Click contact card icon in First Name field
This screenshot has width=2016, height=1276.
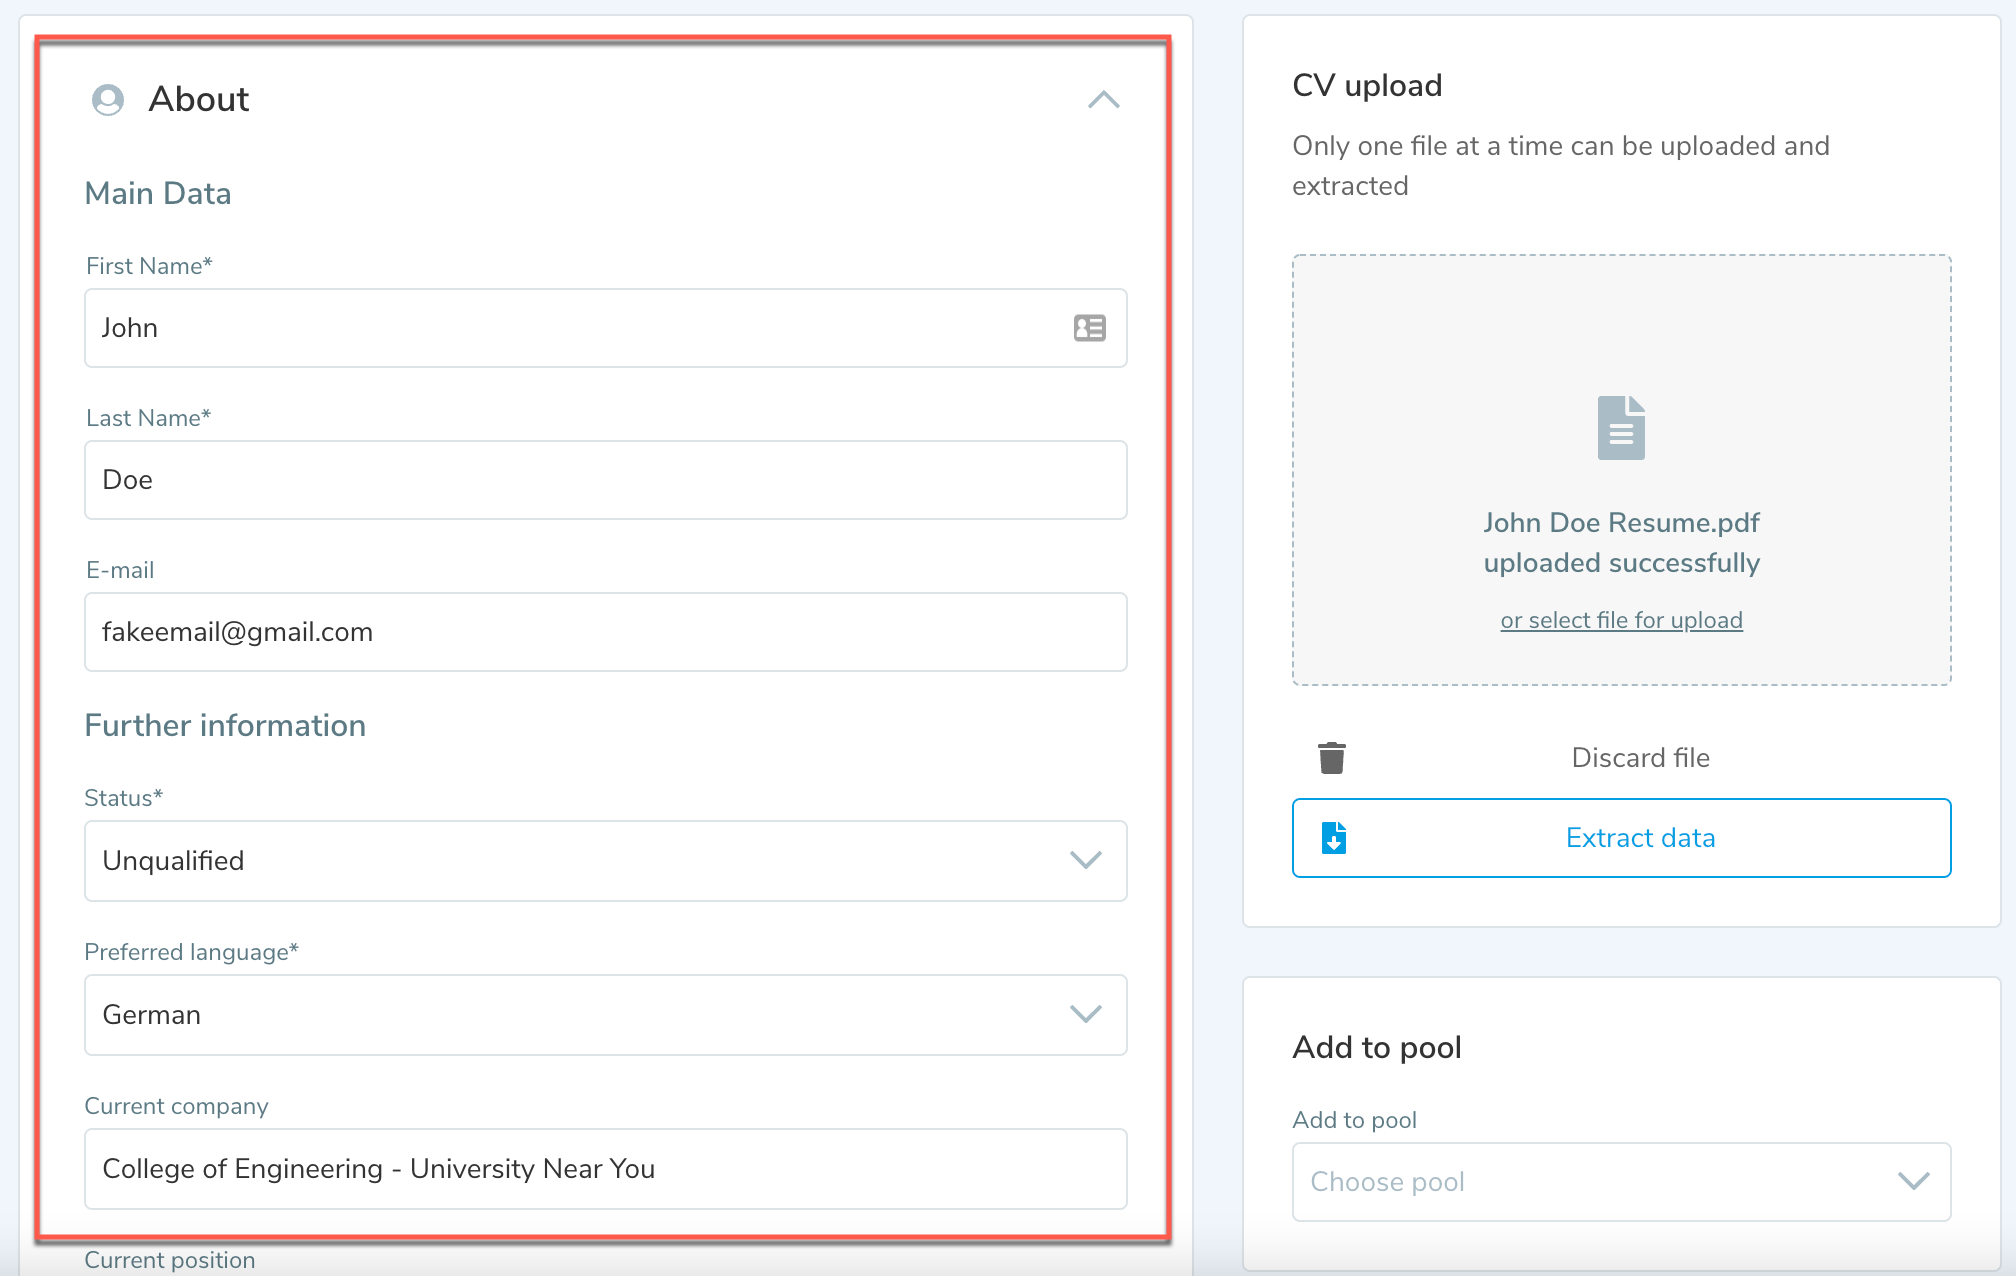click(1089, 328)
